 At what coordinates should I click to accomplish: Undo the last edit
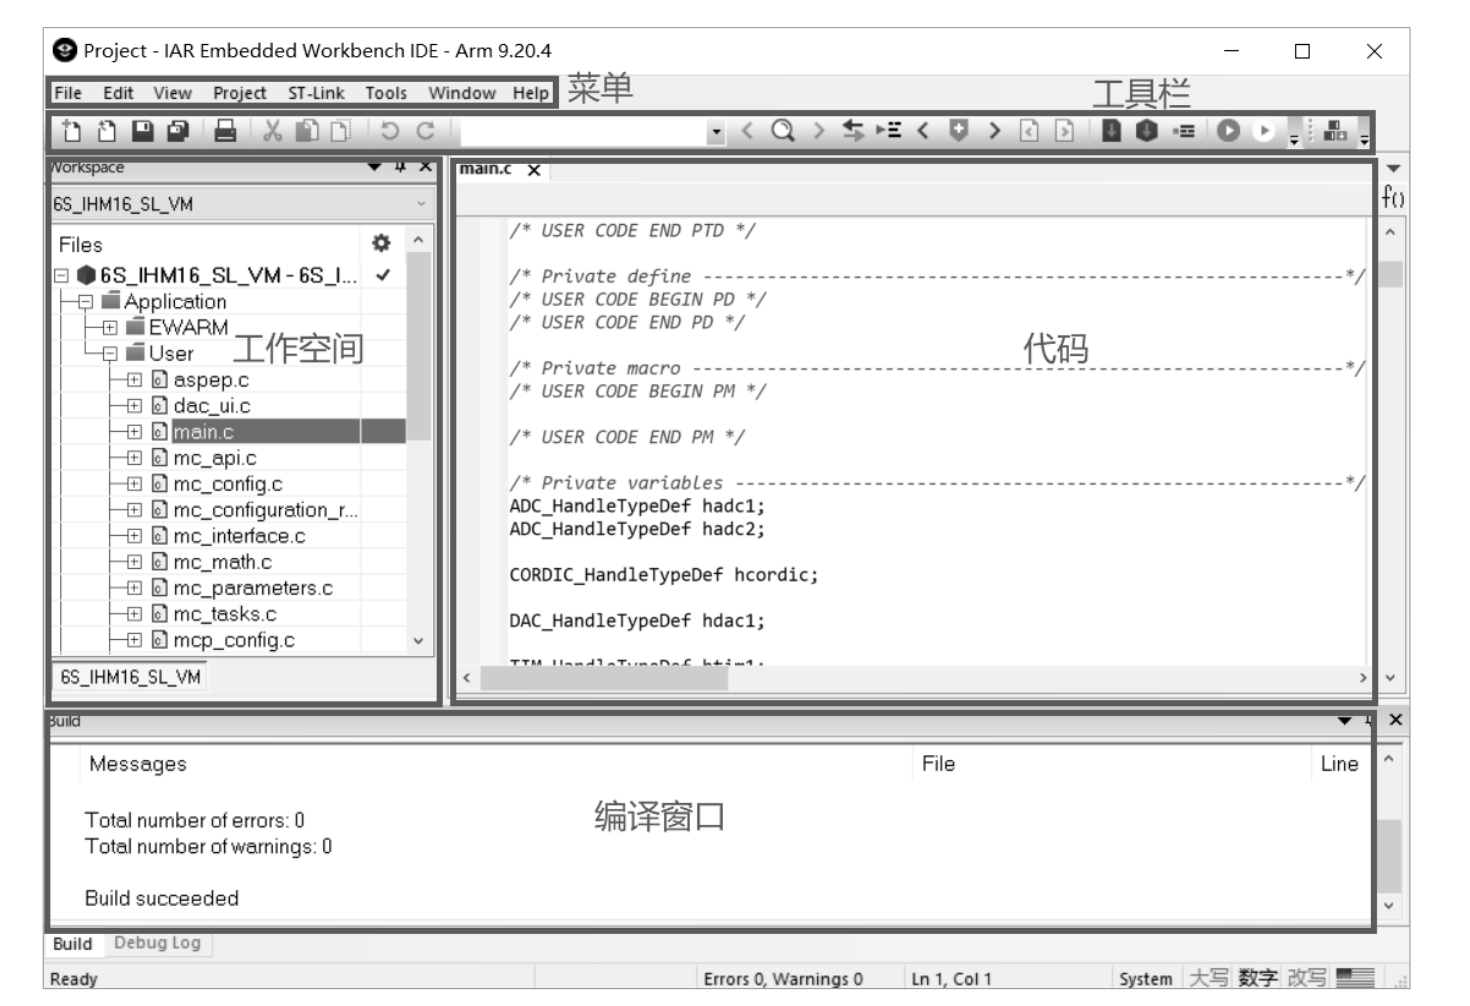pos(390,131)
